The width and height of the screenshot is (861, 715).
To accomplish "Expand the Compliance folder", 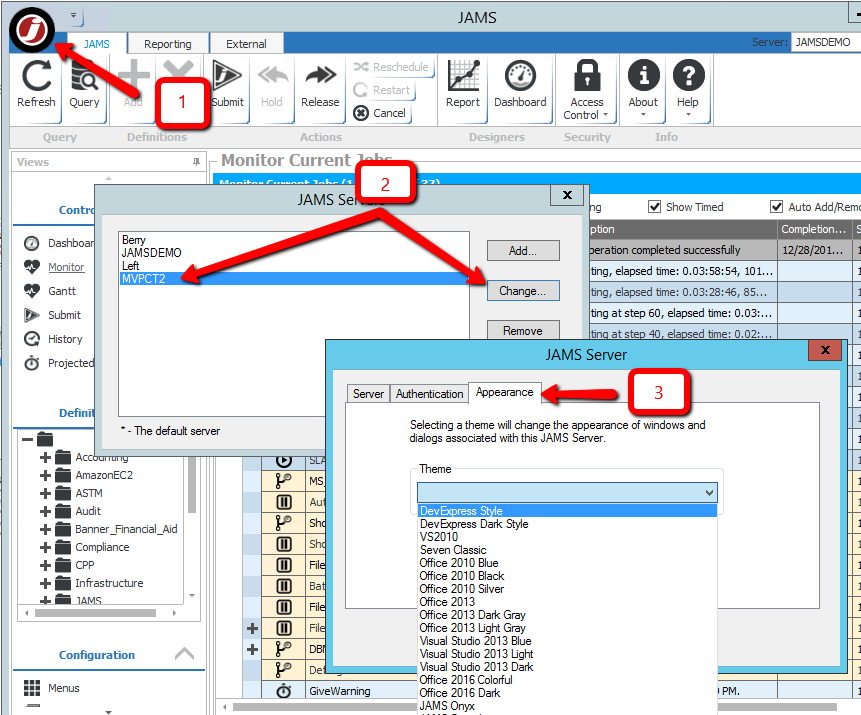I will pyautogui.click(x=46, y=548).
